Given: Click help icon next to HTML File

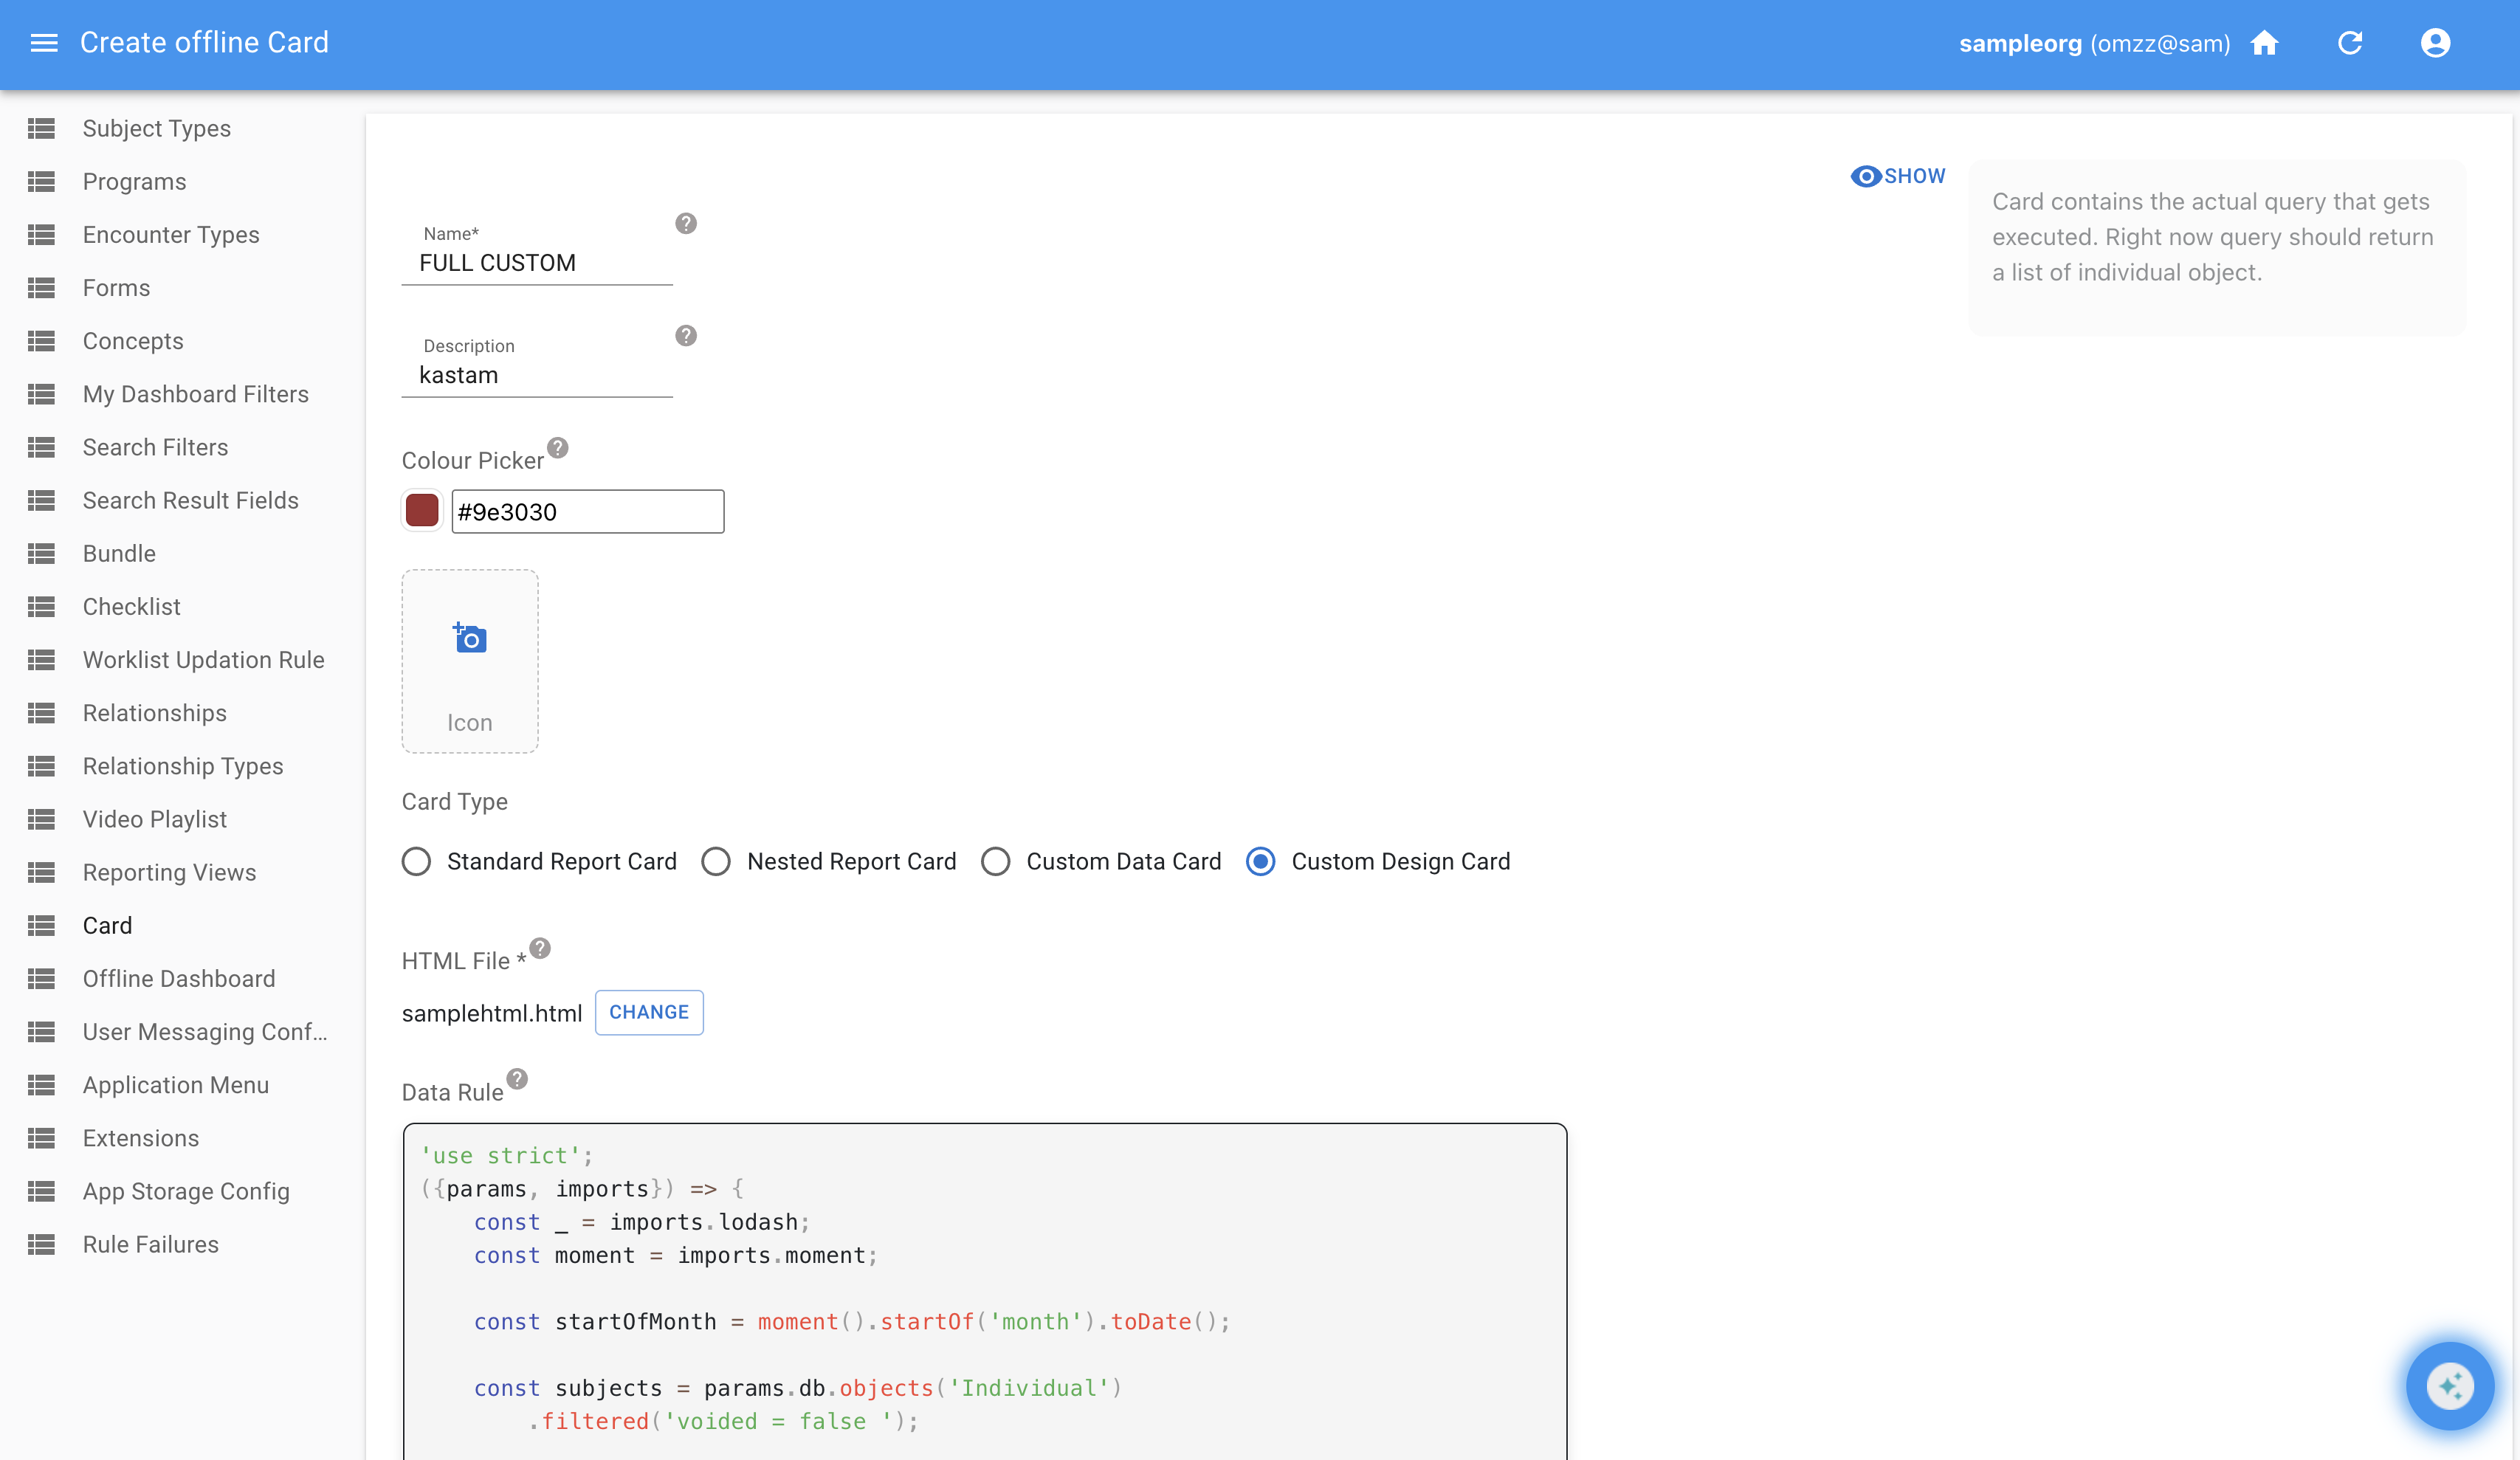Looking at the screenshot, I should 540,948.
